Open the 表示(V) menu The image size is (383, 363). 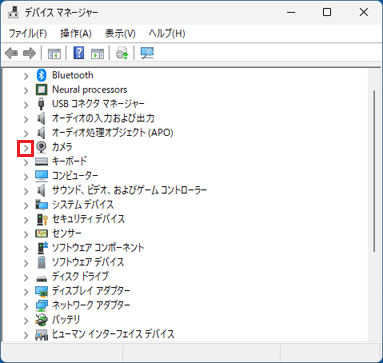point(120,33)
